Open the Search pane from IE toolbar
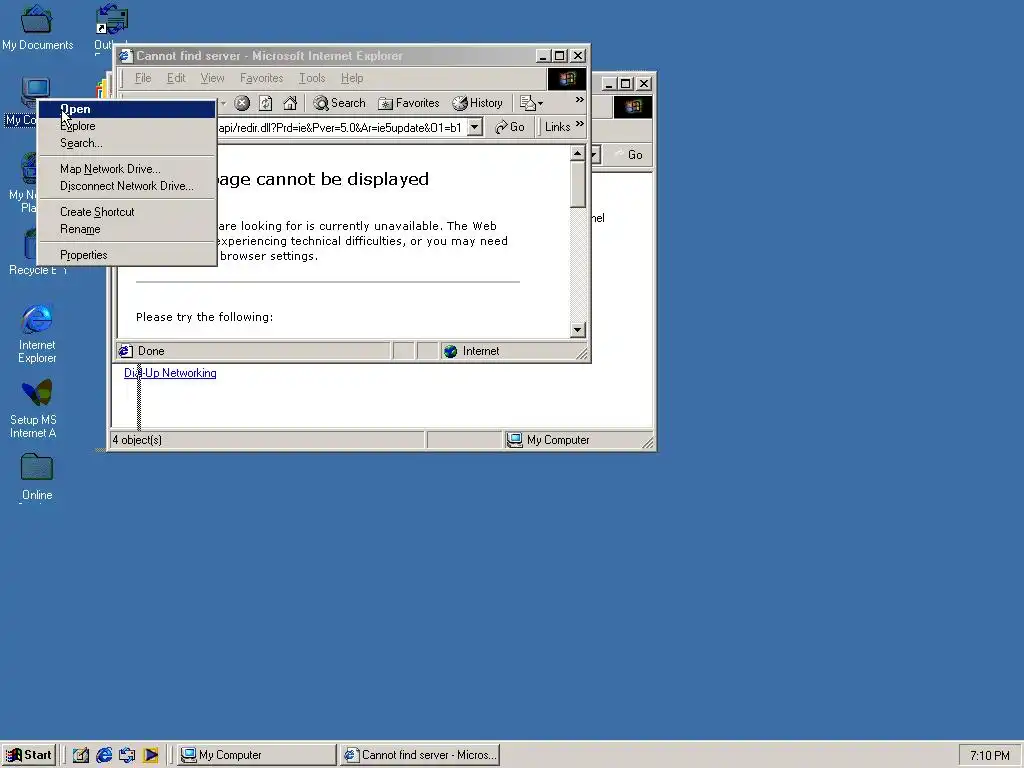The image size is (1024, 768). [339, 103]
